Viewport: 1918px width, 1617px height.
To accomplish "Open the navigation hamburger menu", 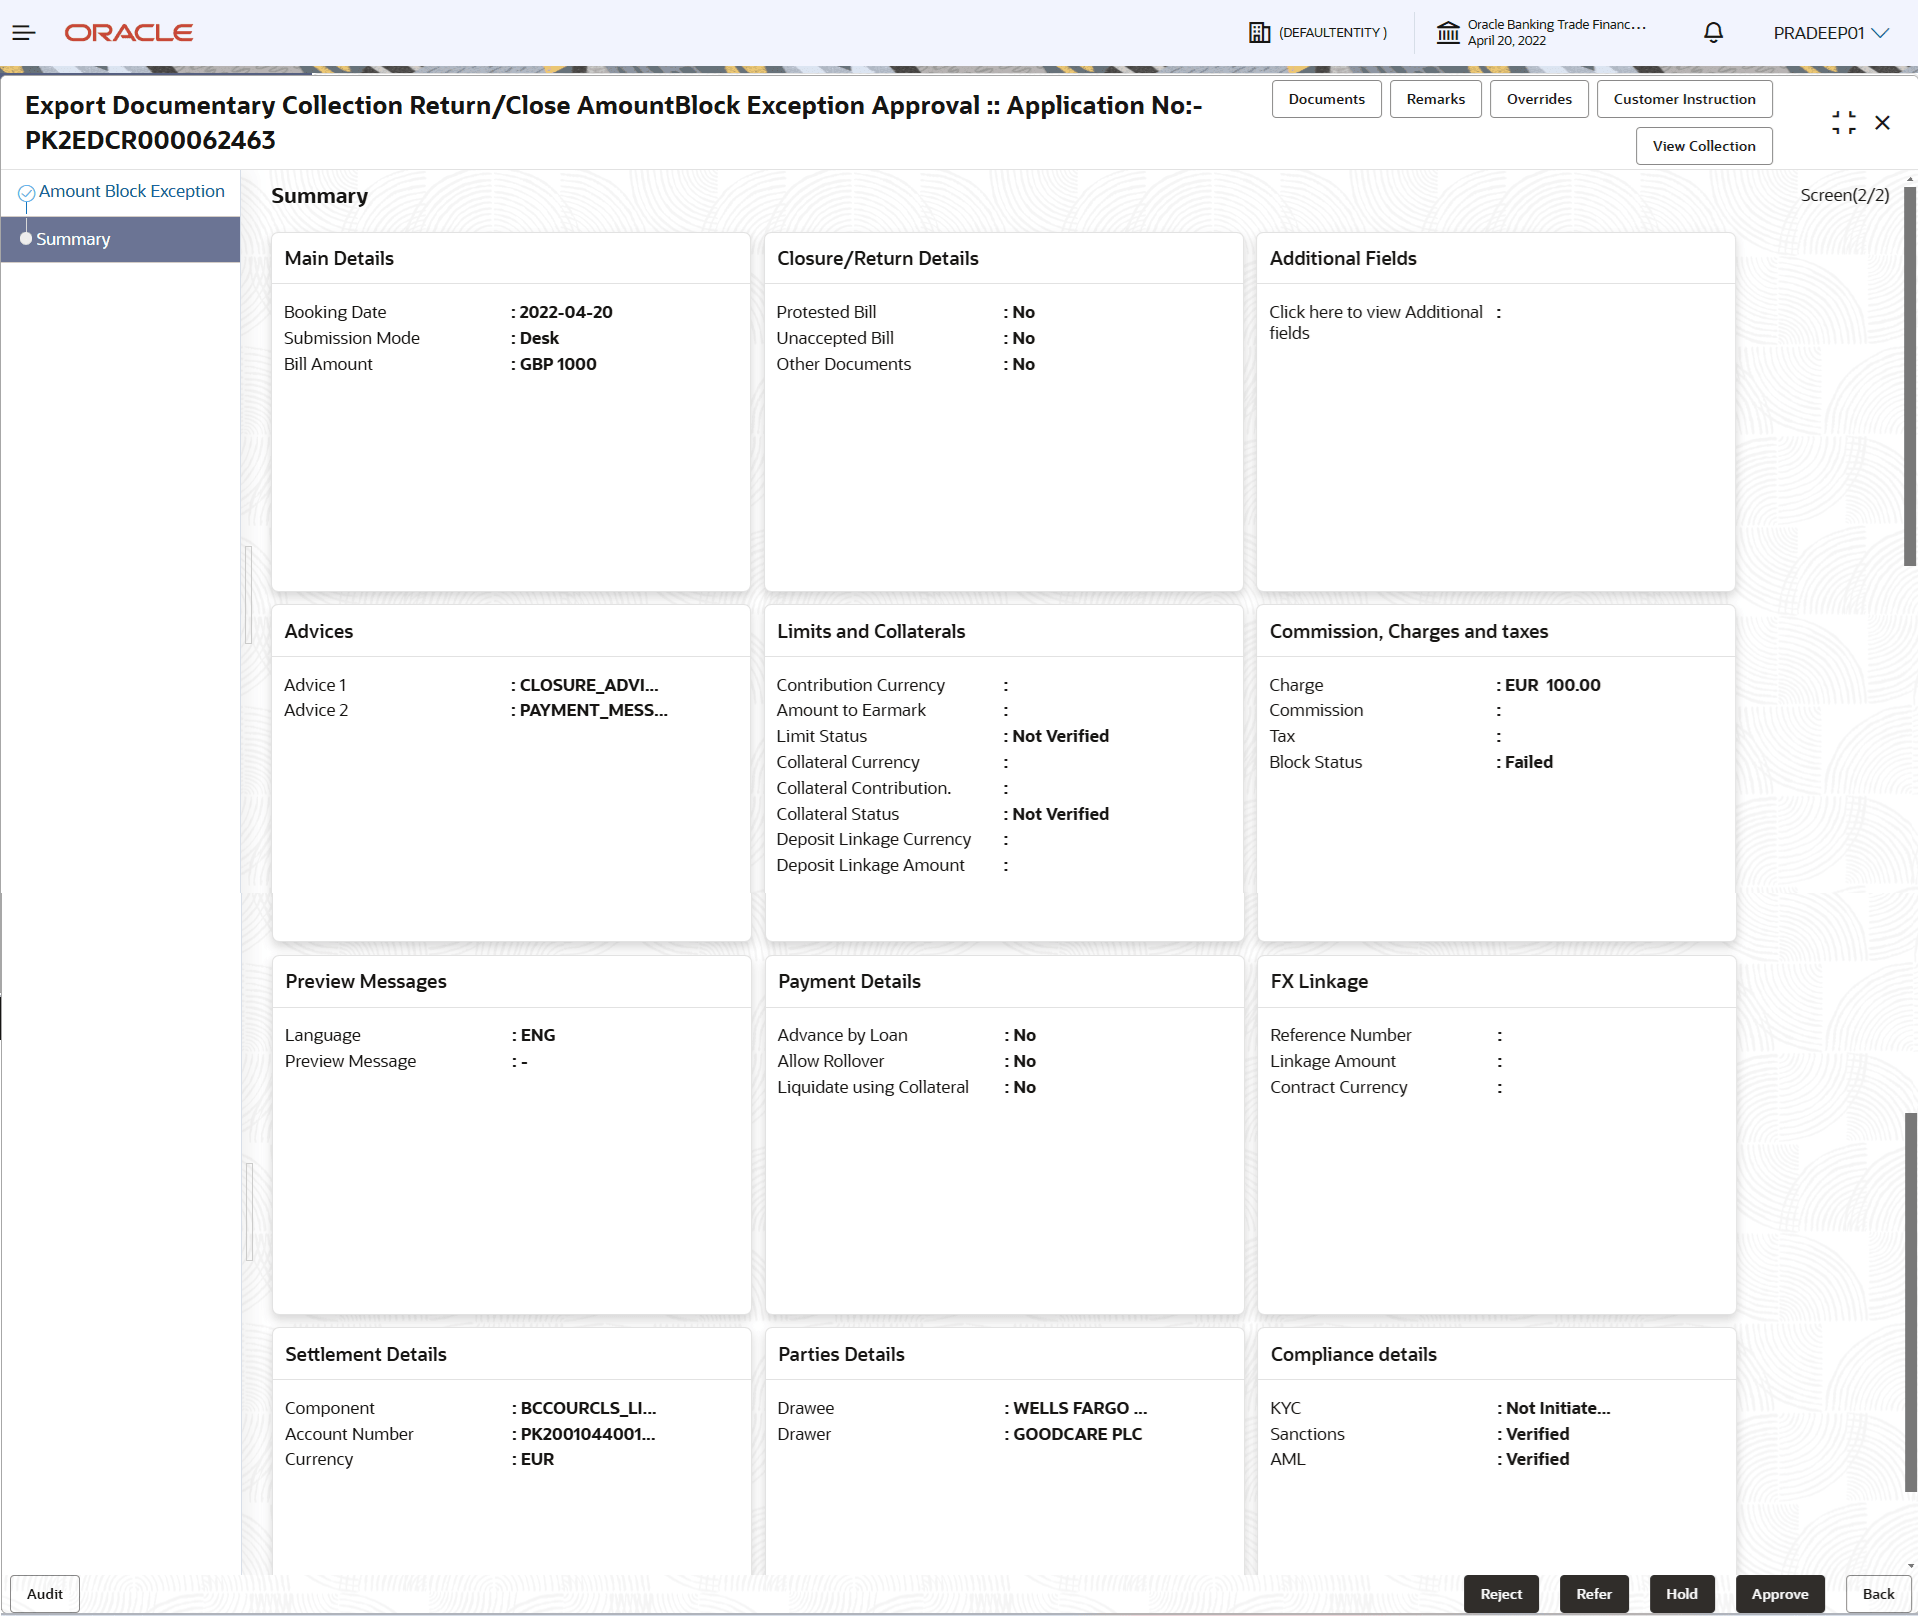I will (24, 32).
